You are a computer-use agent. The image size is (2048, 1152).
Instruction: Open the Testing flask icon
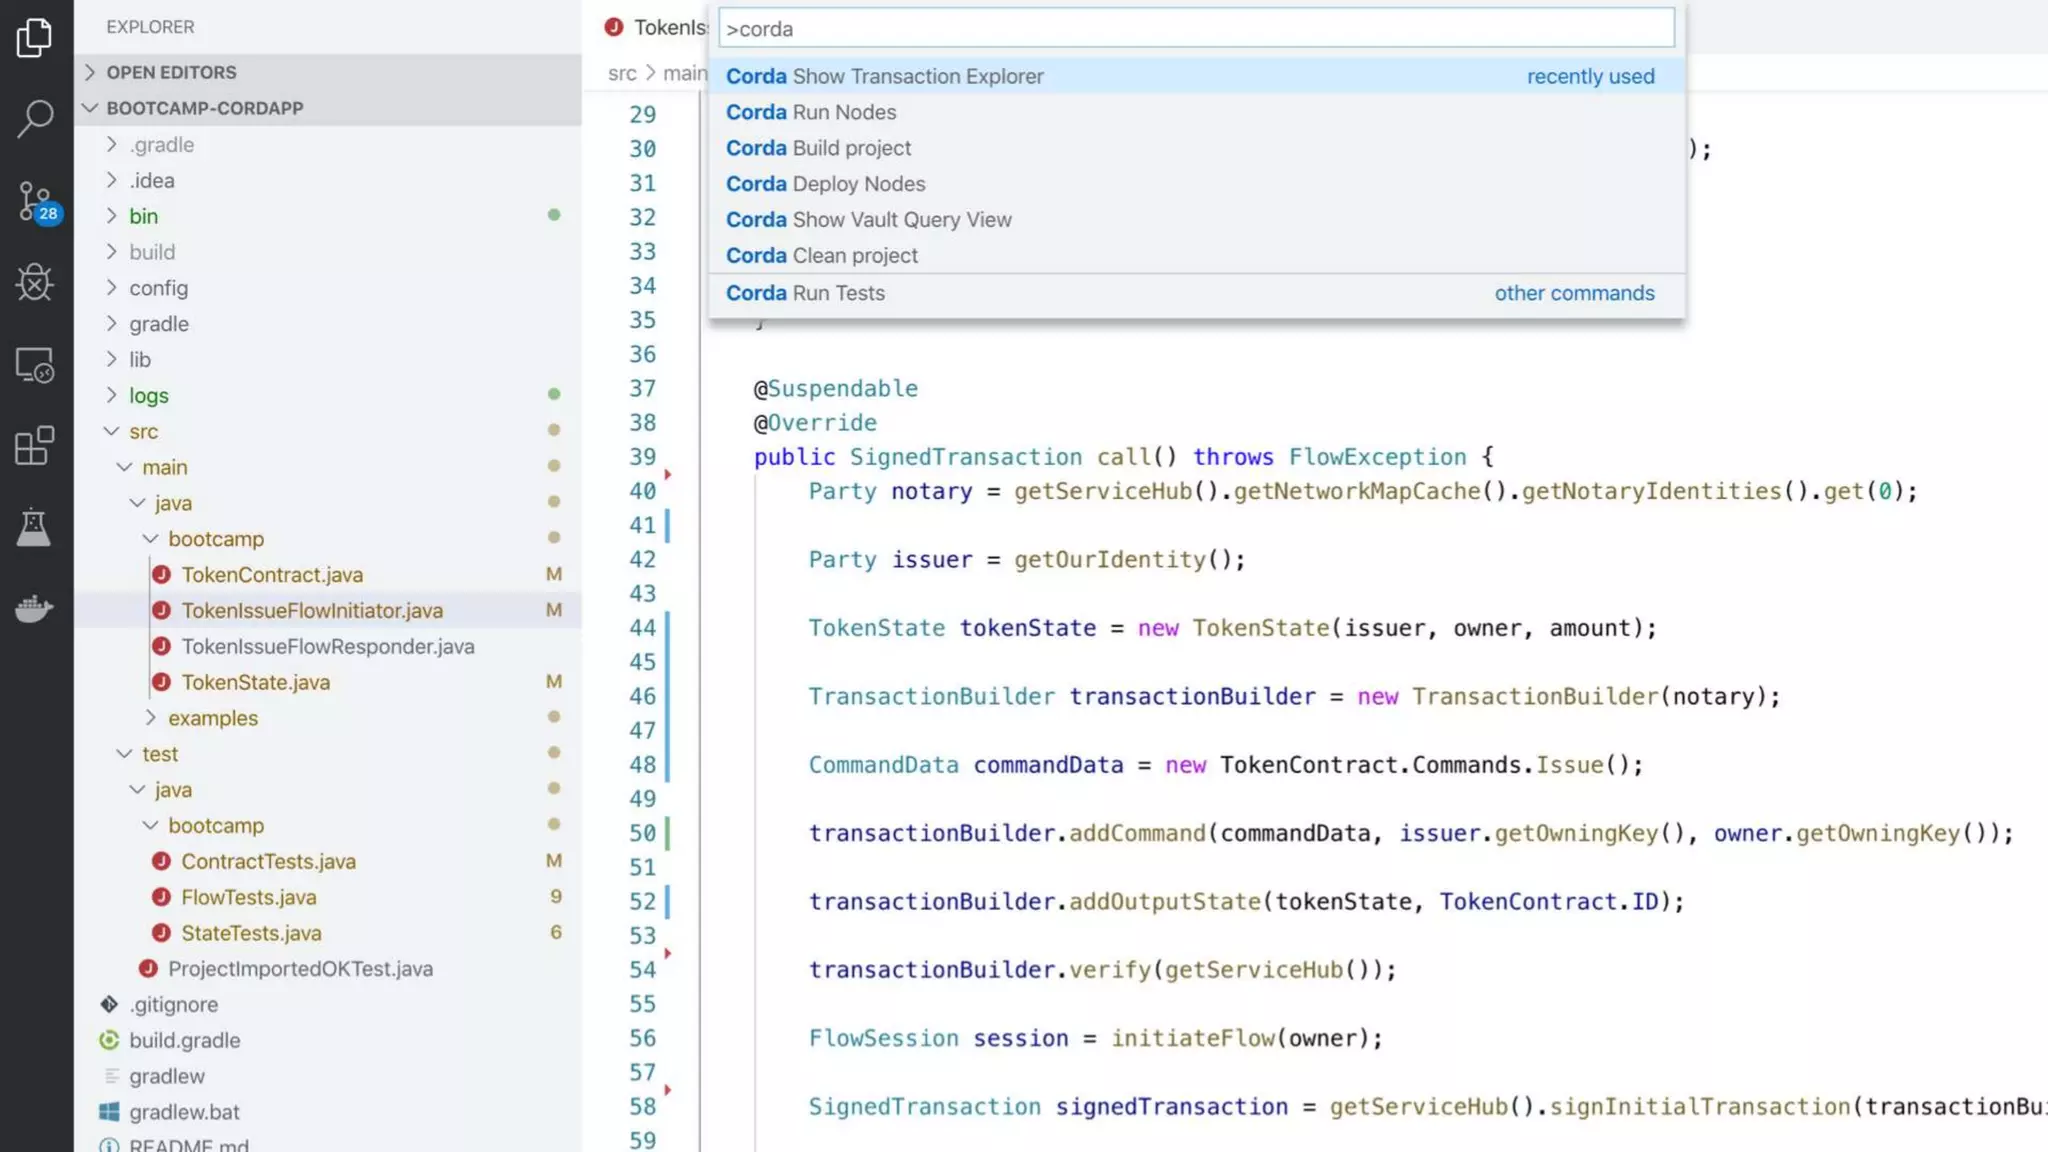click(x=35, y=527)
